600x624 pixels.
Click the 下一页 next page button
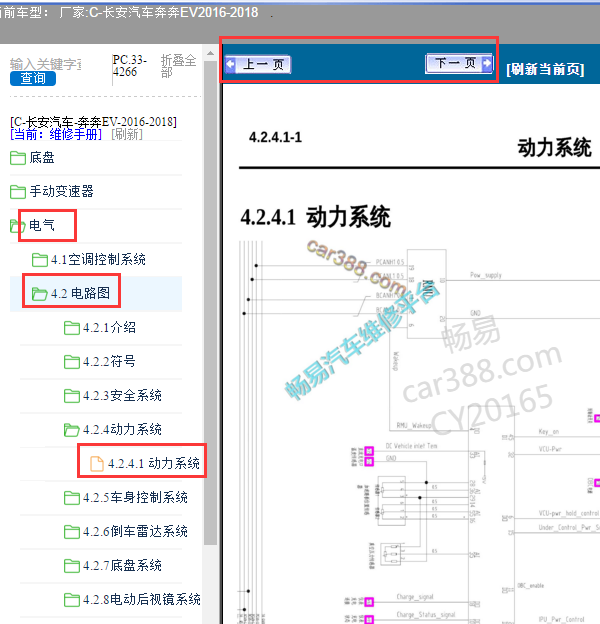pos(460,63)
